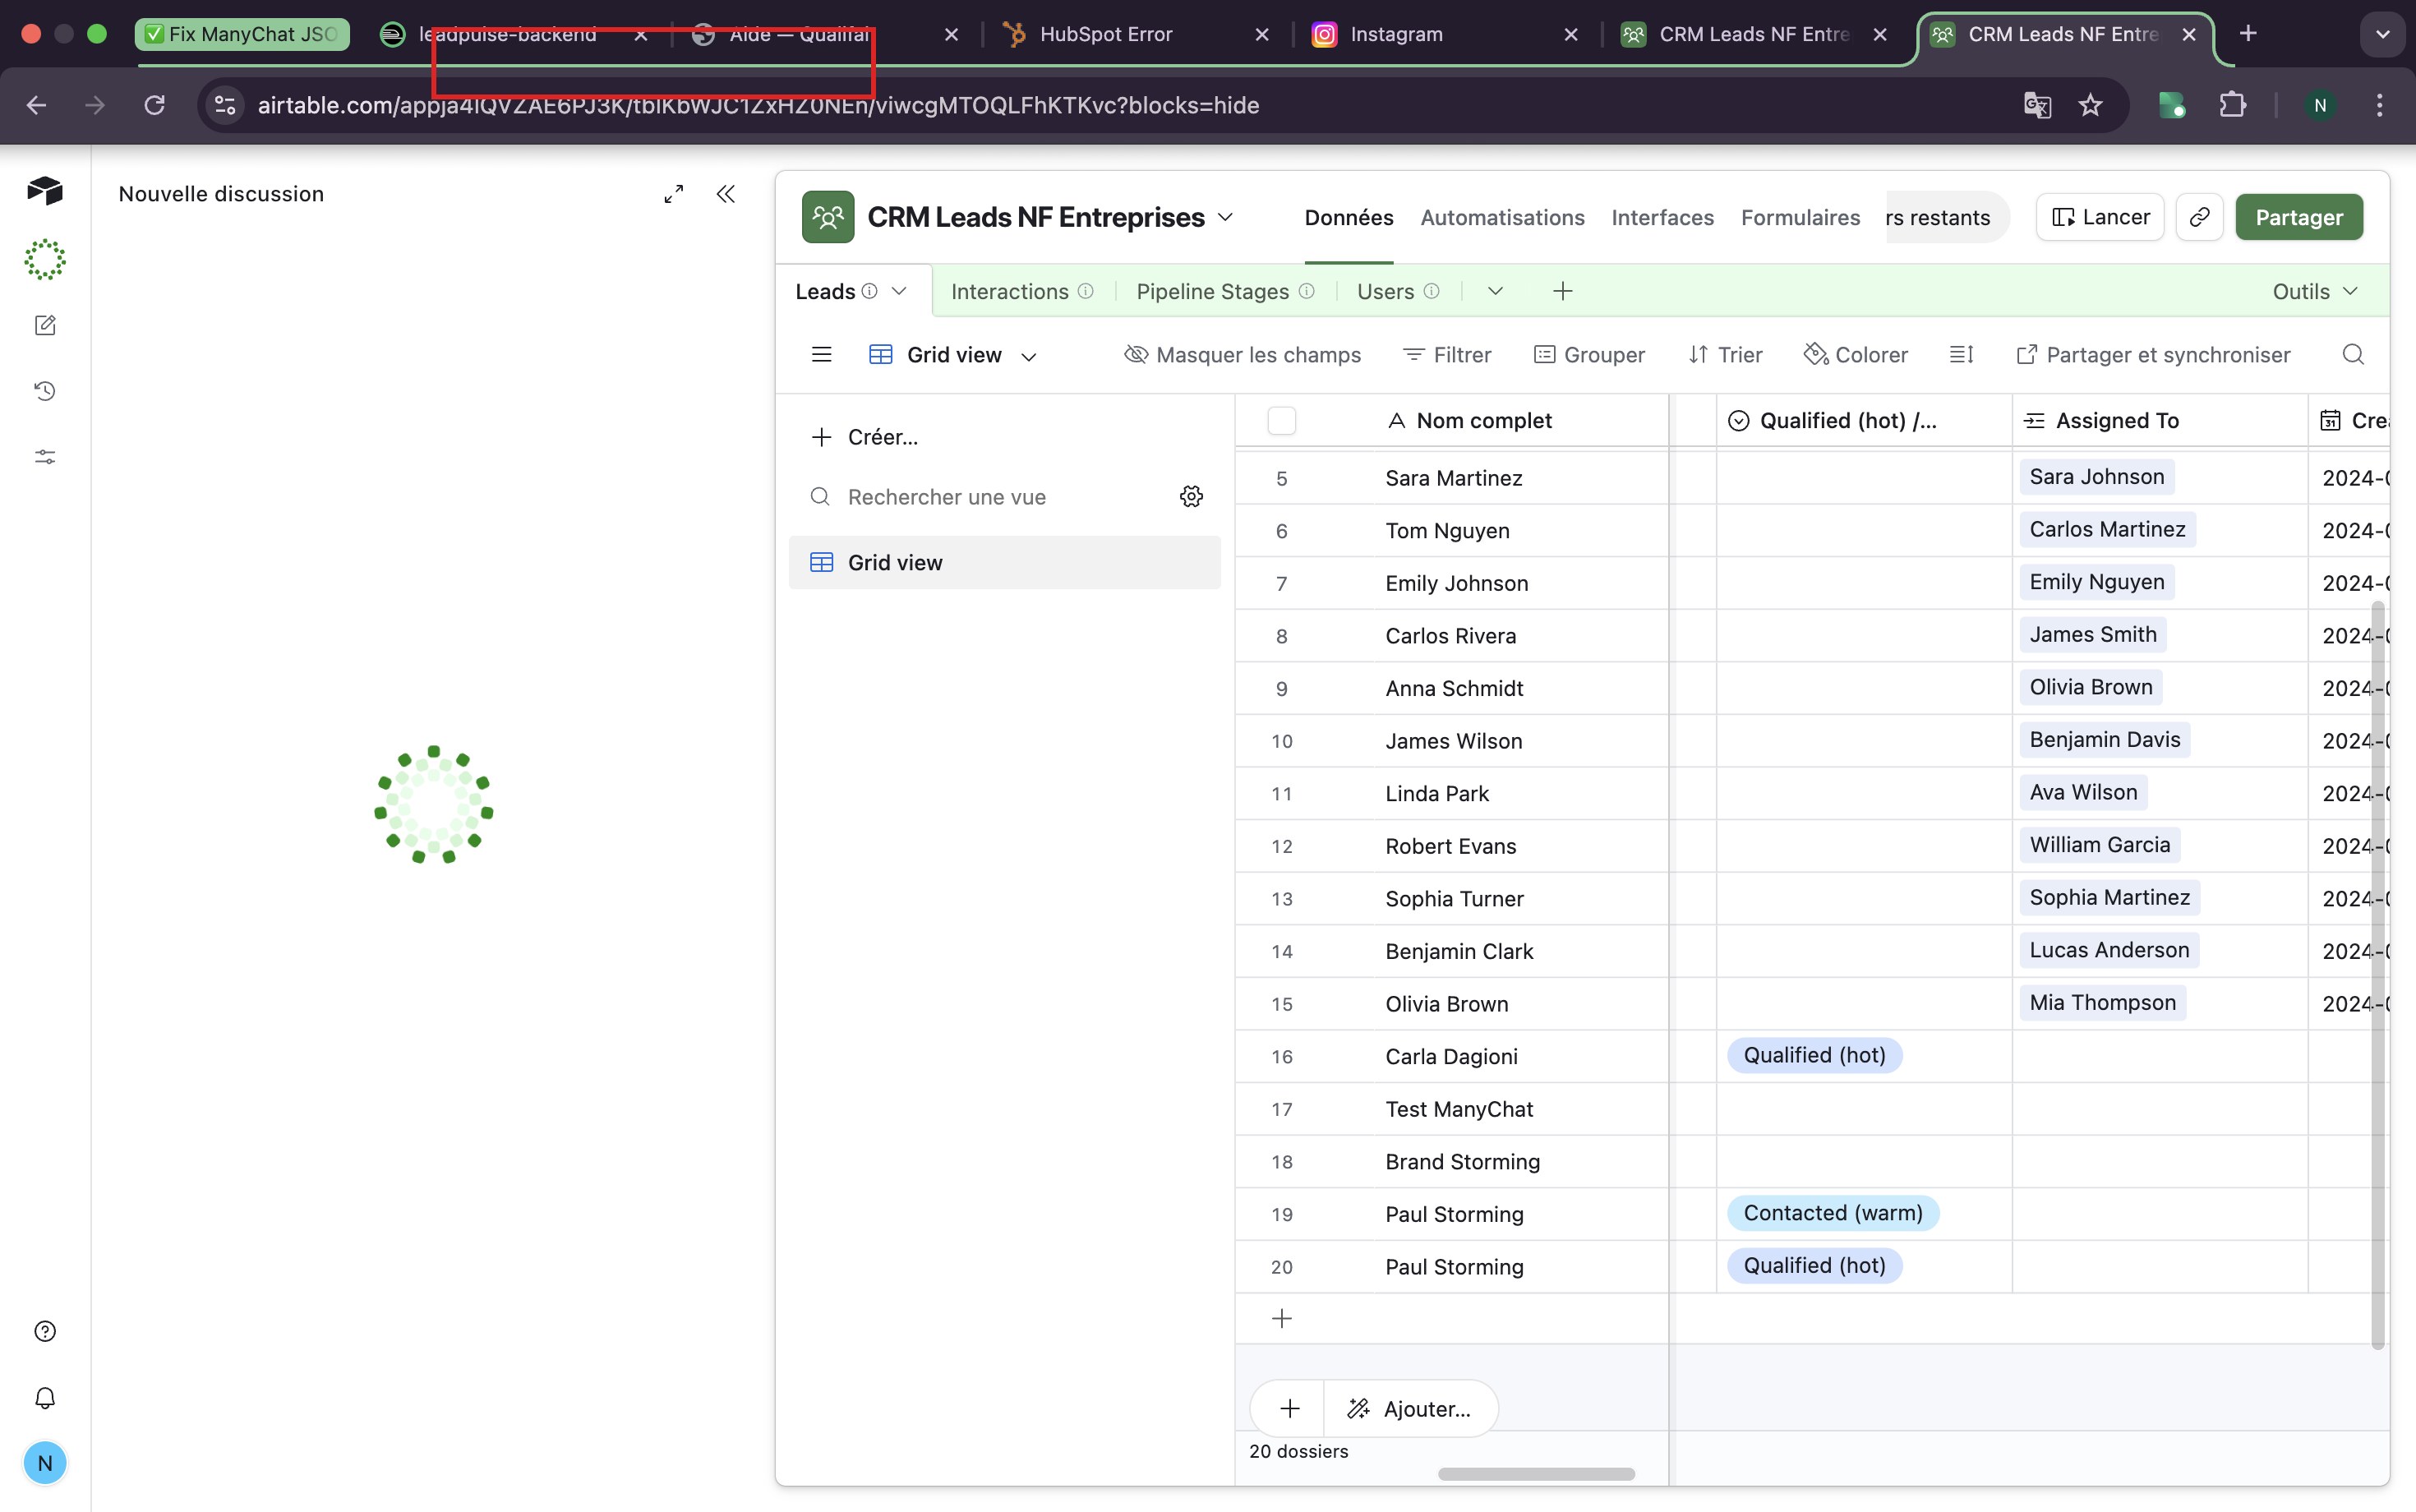Viewport: 2416px width, 1512px height.
Task: Collapse the Nouvelle discussion panel
Action: pyautogui.click(x=726, y=194)
